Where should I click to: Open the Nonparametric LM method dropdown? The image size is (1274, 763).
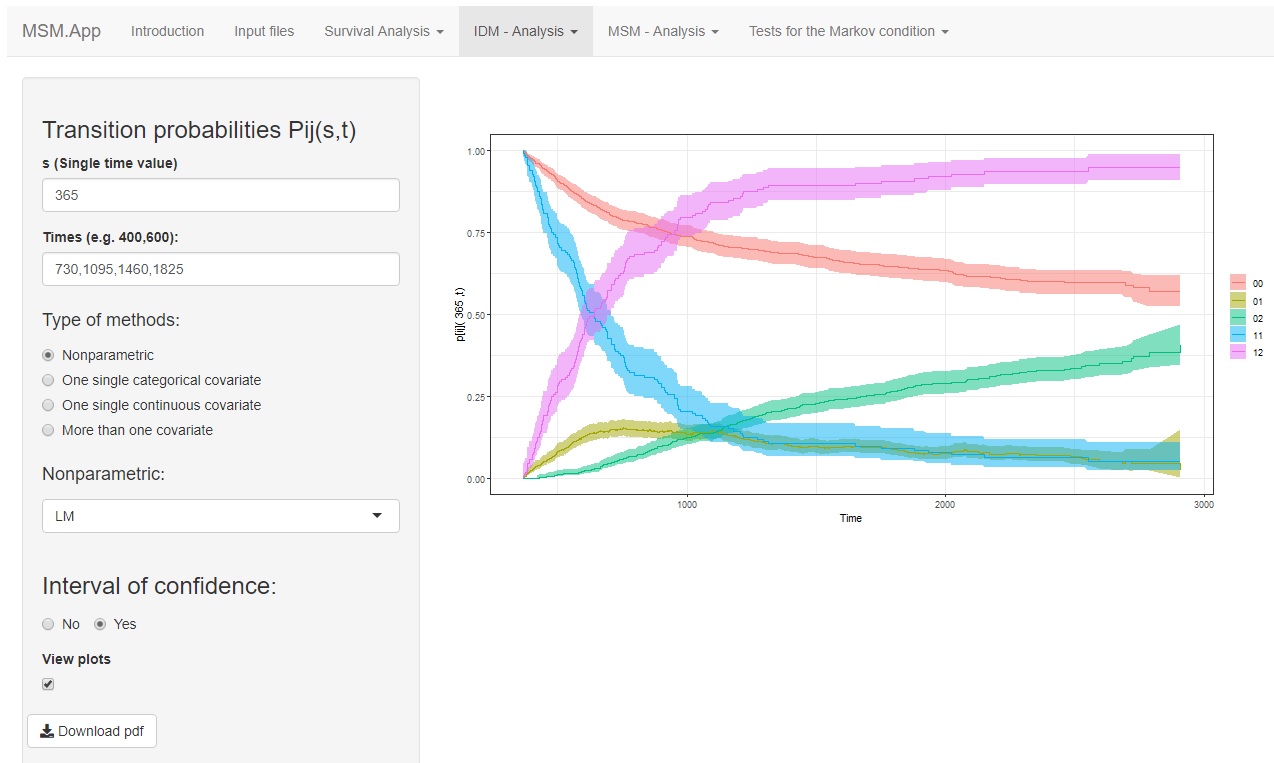(x=220, y=516)
